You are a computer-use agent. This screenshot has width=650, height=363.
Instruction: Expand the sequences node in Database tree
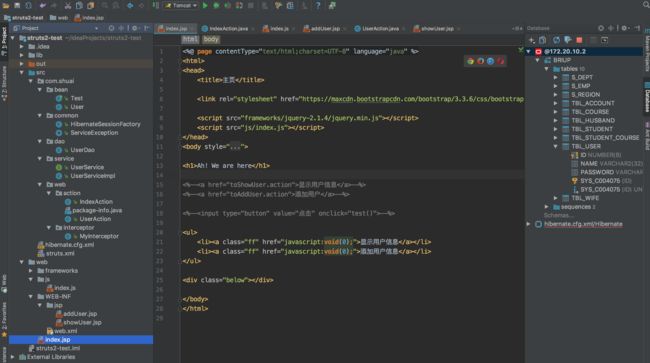546,207
